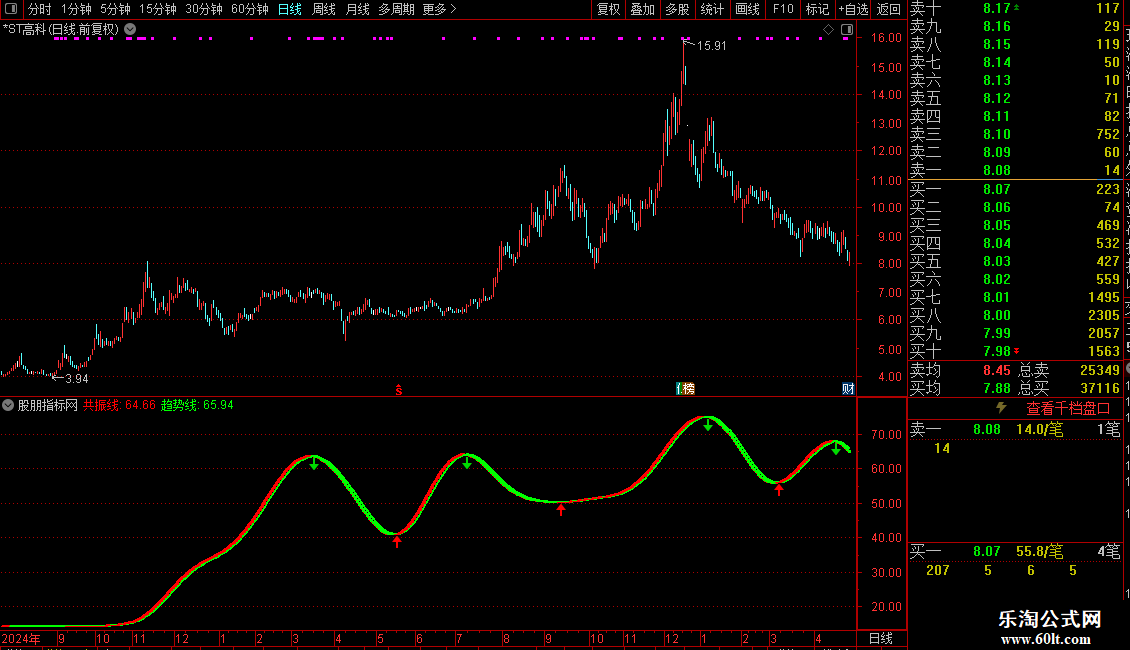Click the 卖十 8.17 order row

click(x=1015, y=8)
